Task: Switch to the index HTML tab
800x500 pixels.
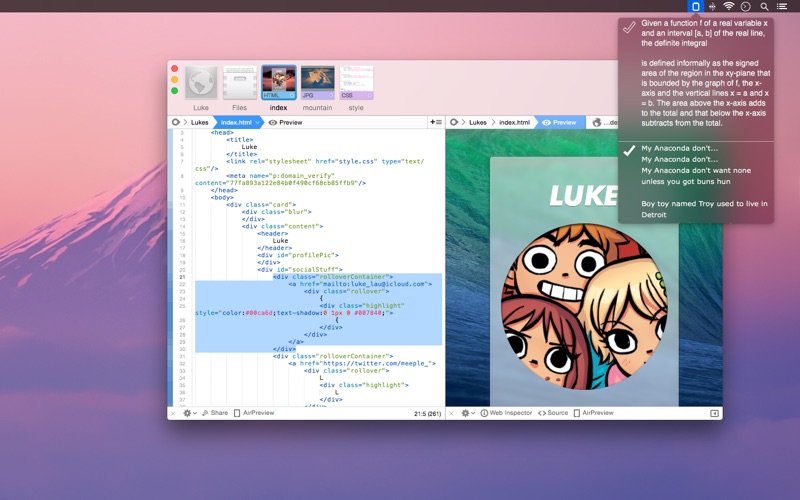Action: click(279, 82)
